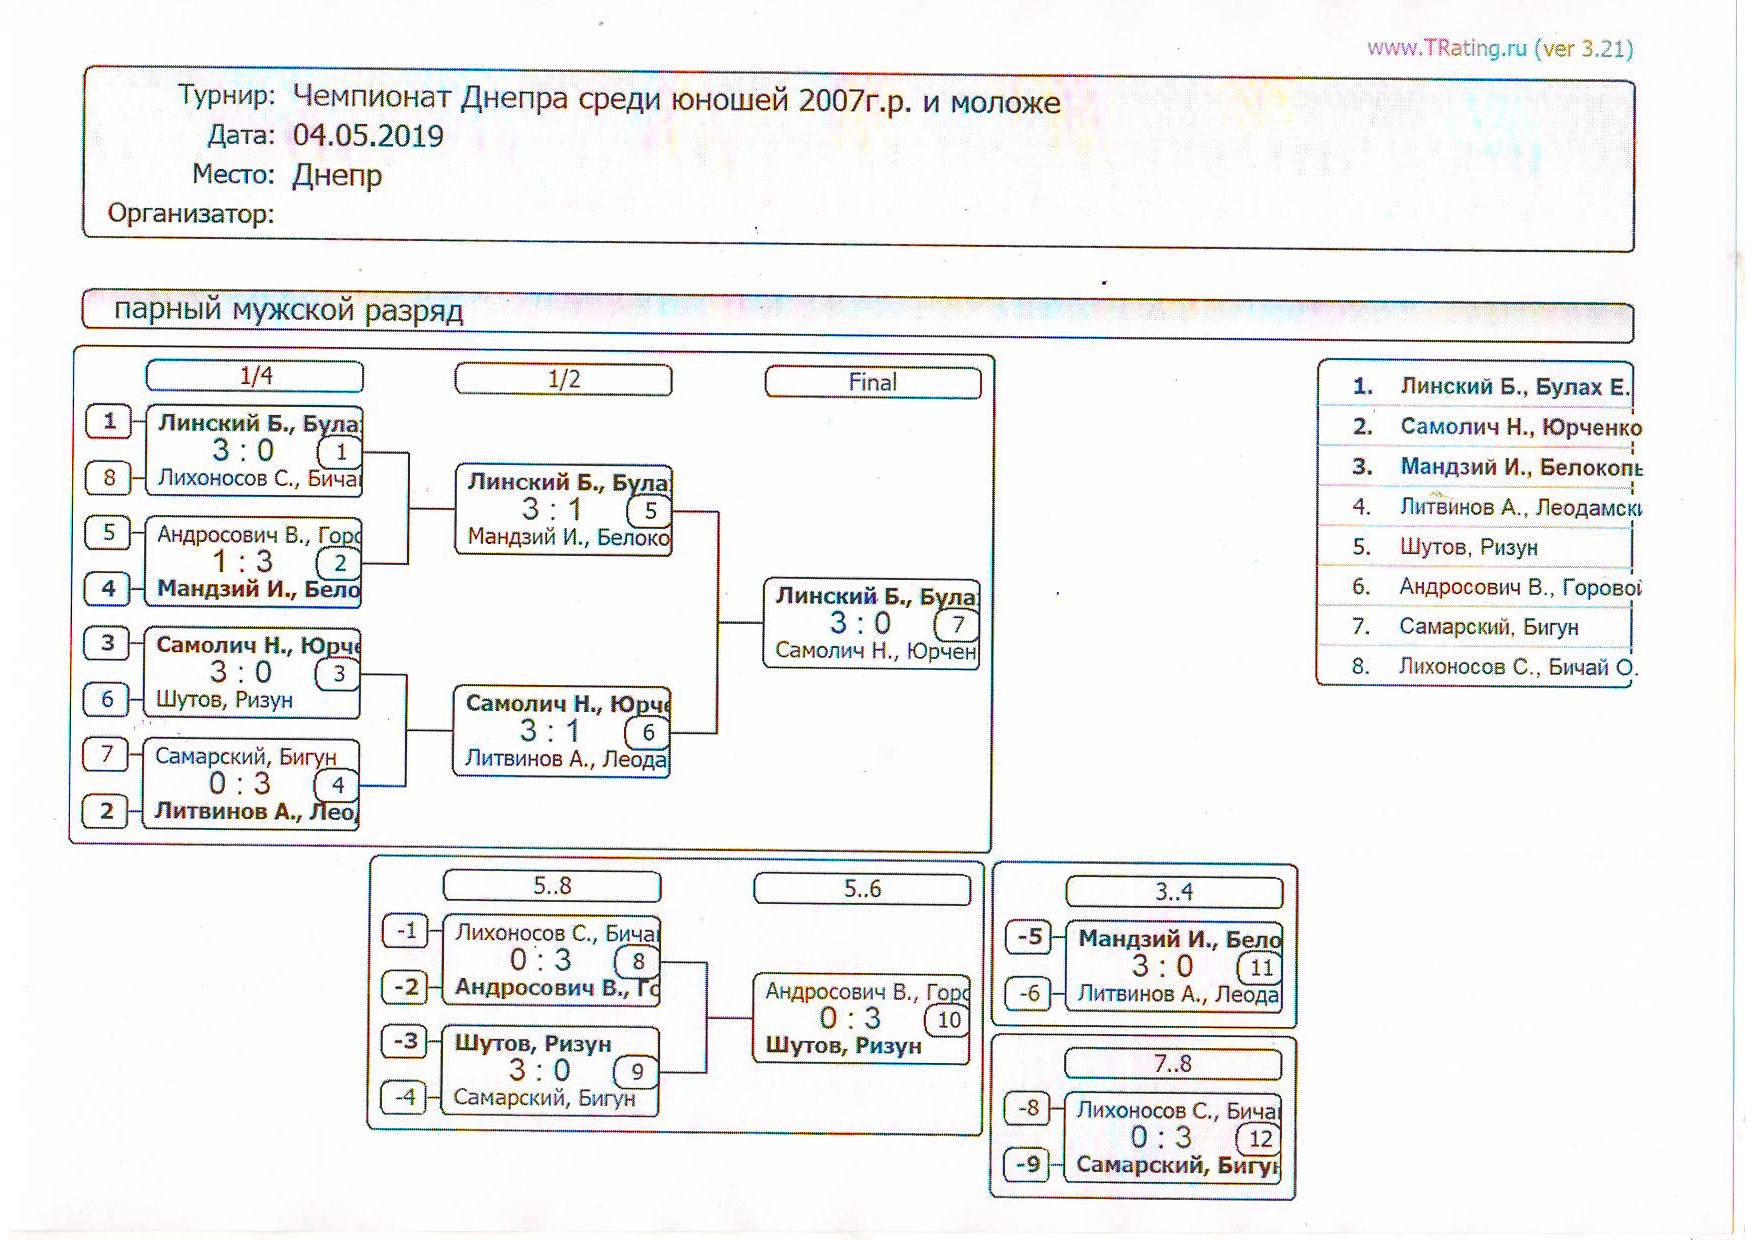Screen dimensions: 1754x1240
Task: Click the парный мужской разряд section title
Action: 288,310
